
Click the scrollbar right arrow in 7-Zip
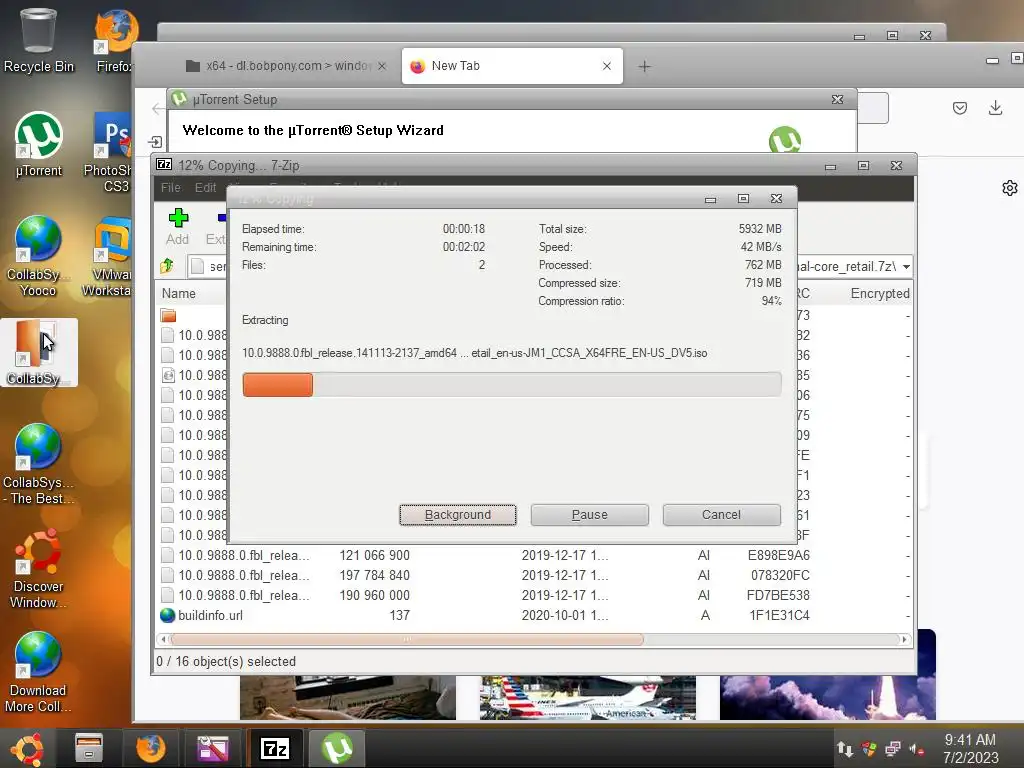(x=904, y=639)
